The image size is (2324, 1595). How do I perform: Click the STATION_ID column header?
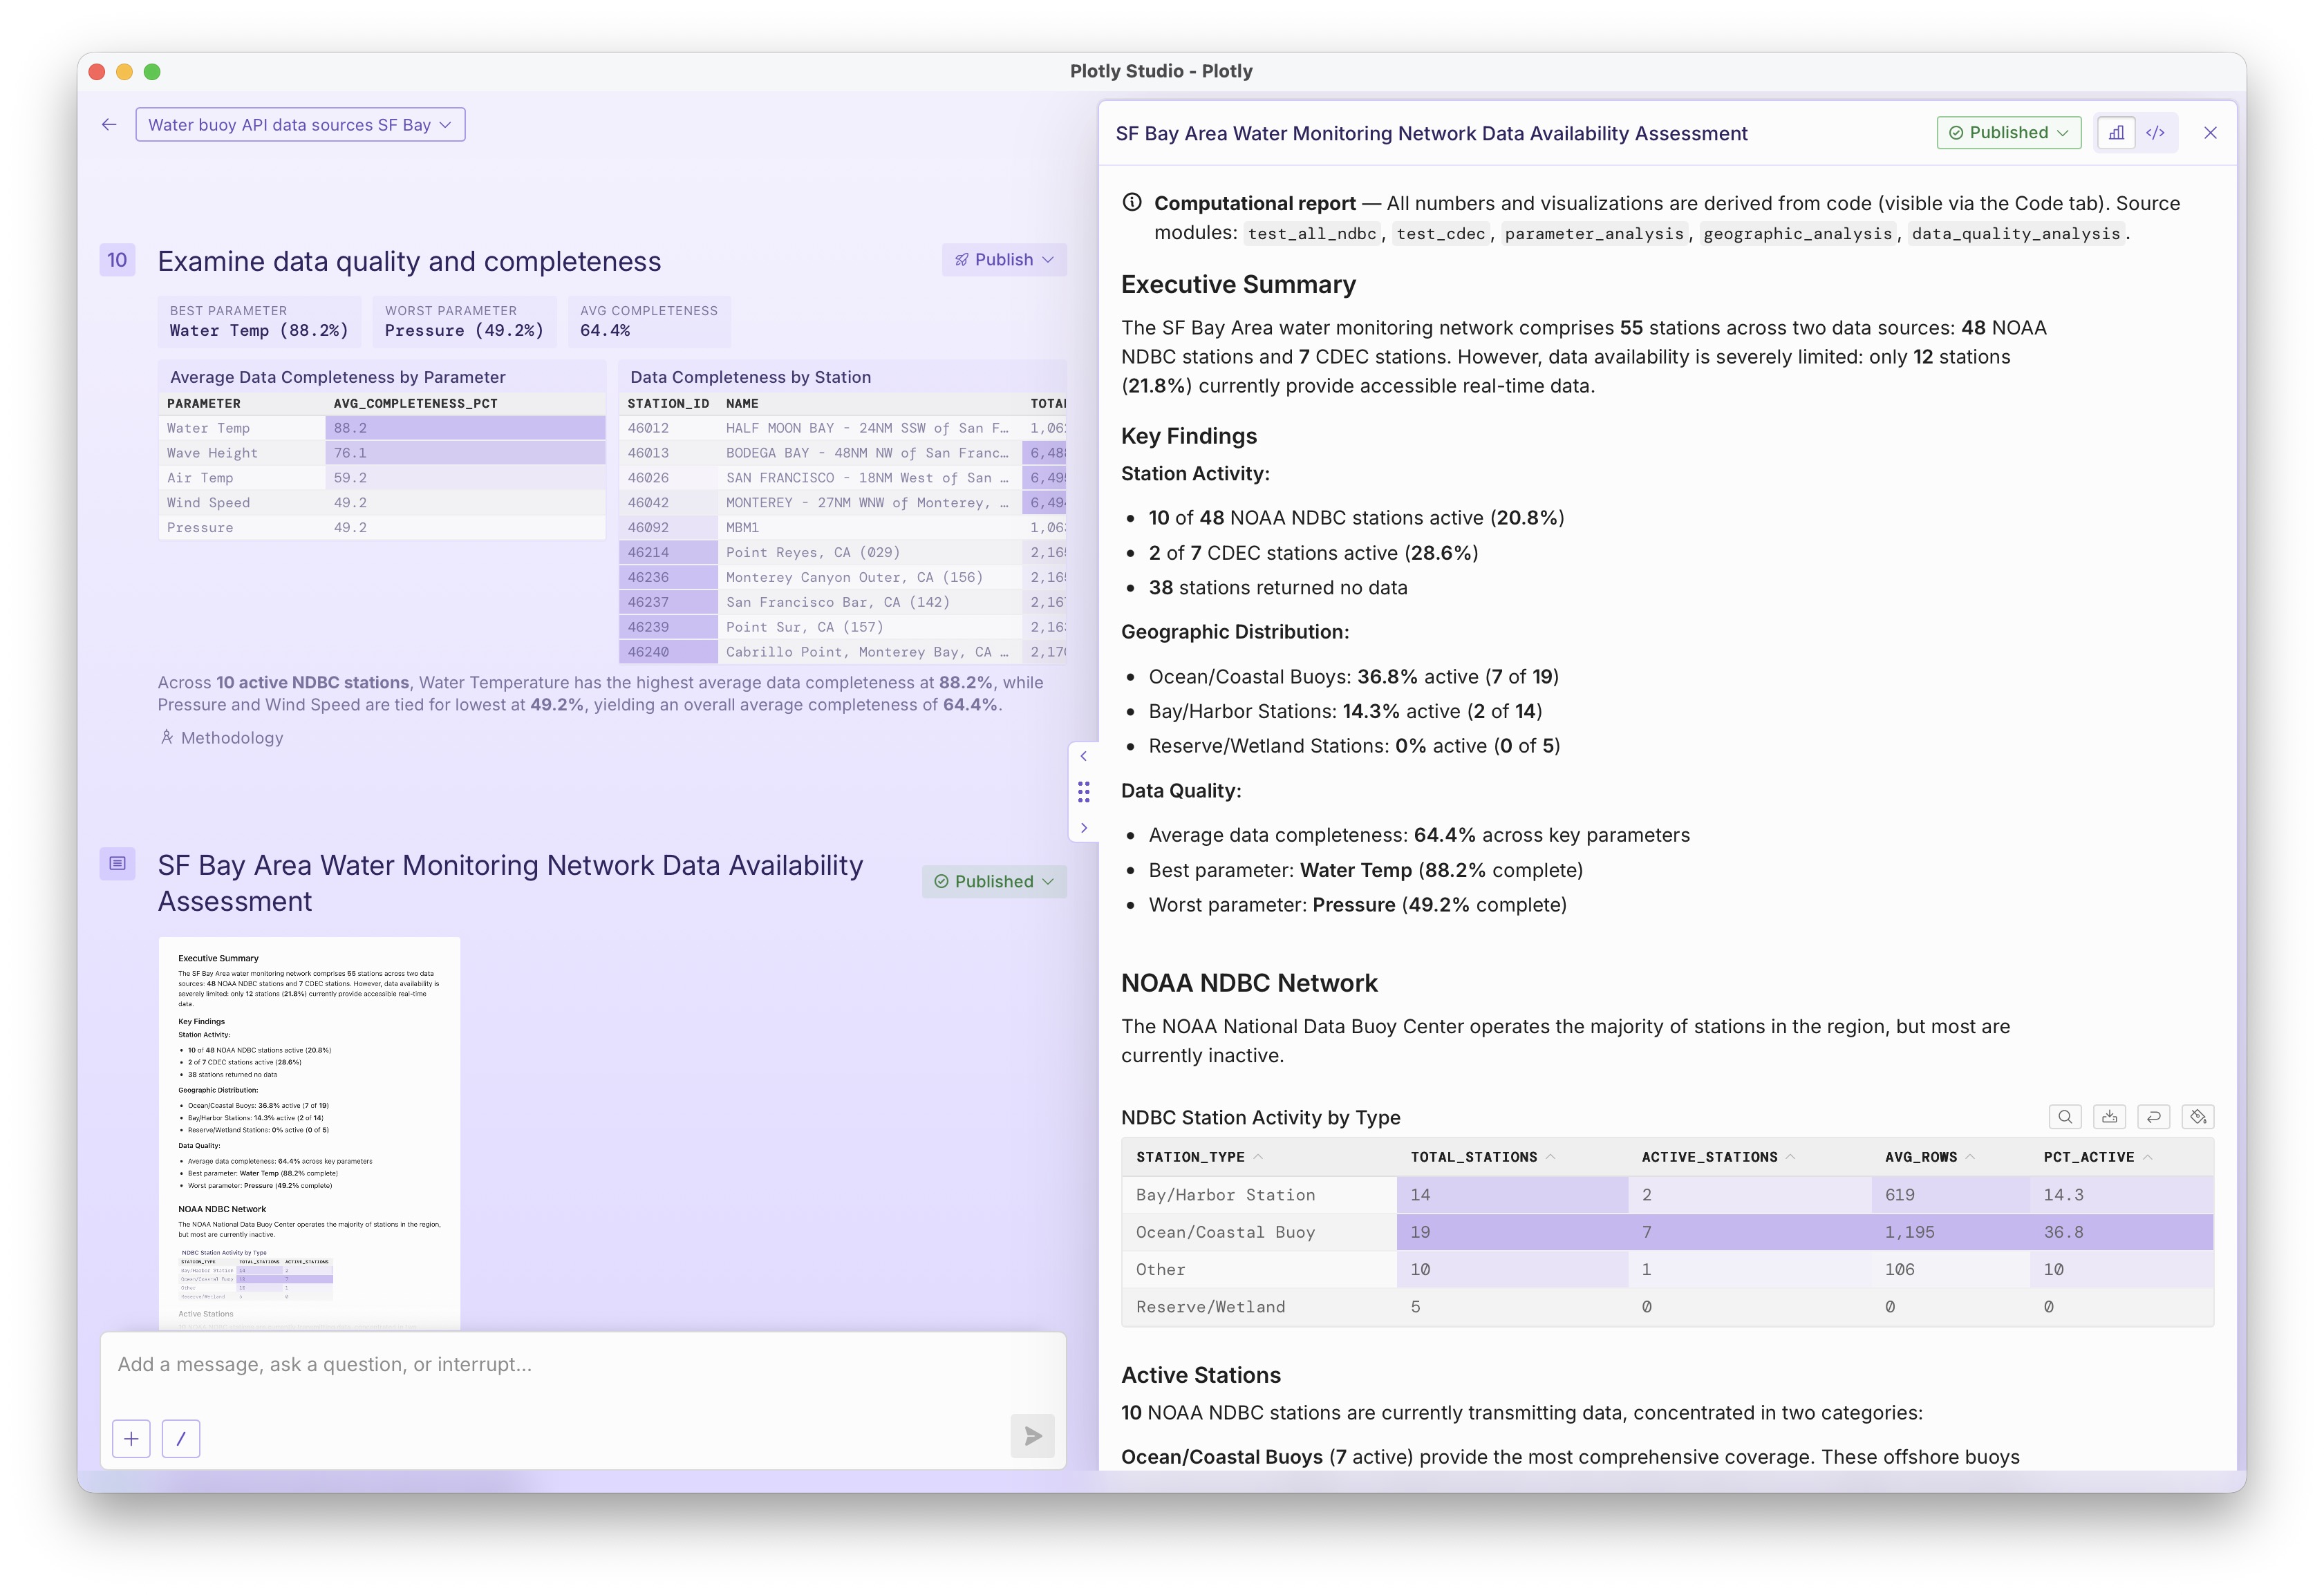pos(668,404)
